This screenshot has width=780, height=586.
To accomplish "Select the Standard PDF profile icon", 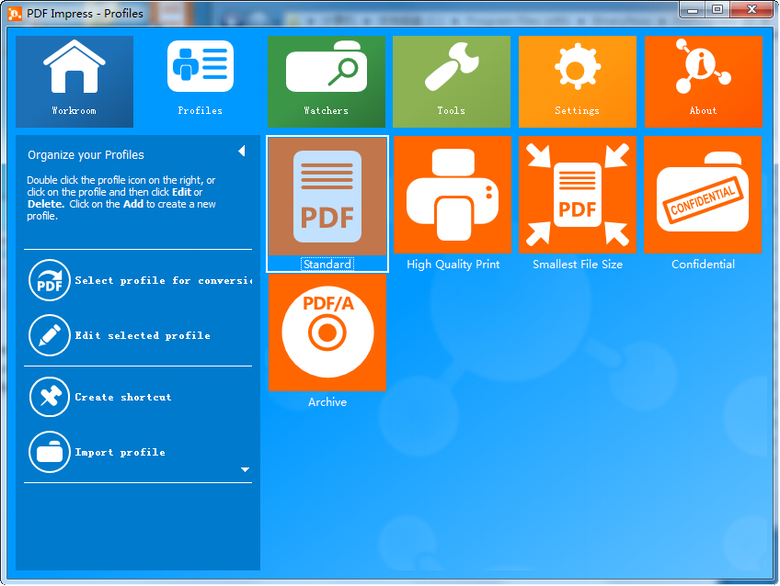I will point(327,196).
